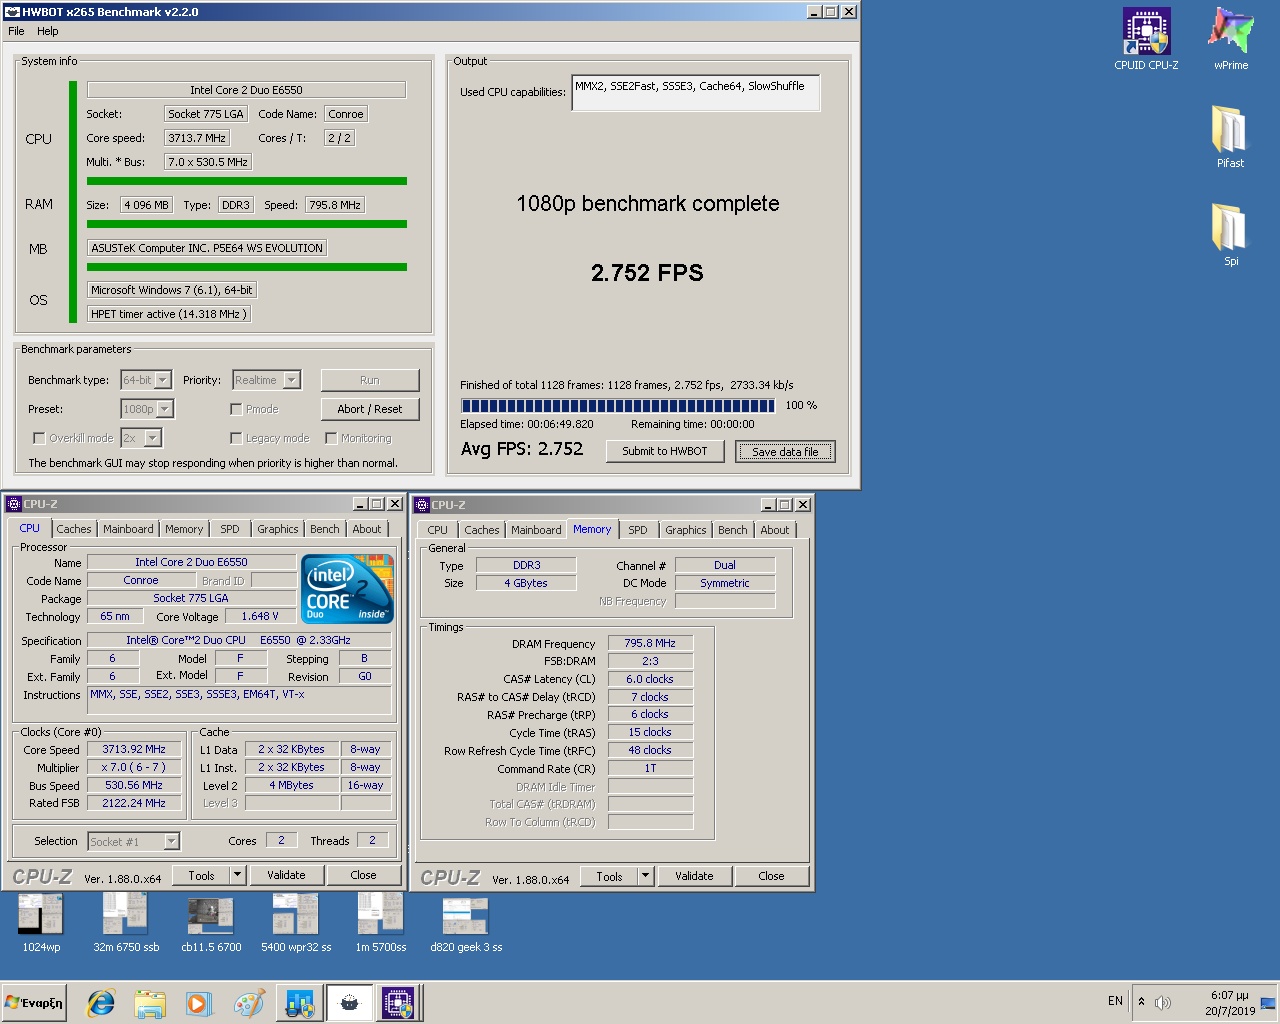
Task: Open the d820 geek 3 ss file
Action: click(x=466, y=922)
